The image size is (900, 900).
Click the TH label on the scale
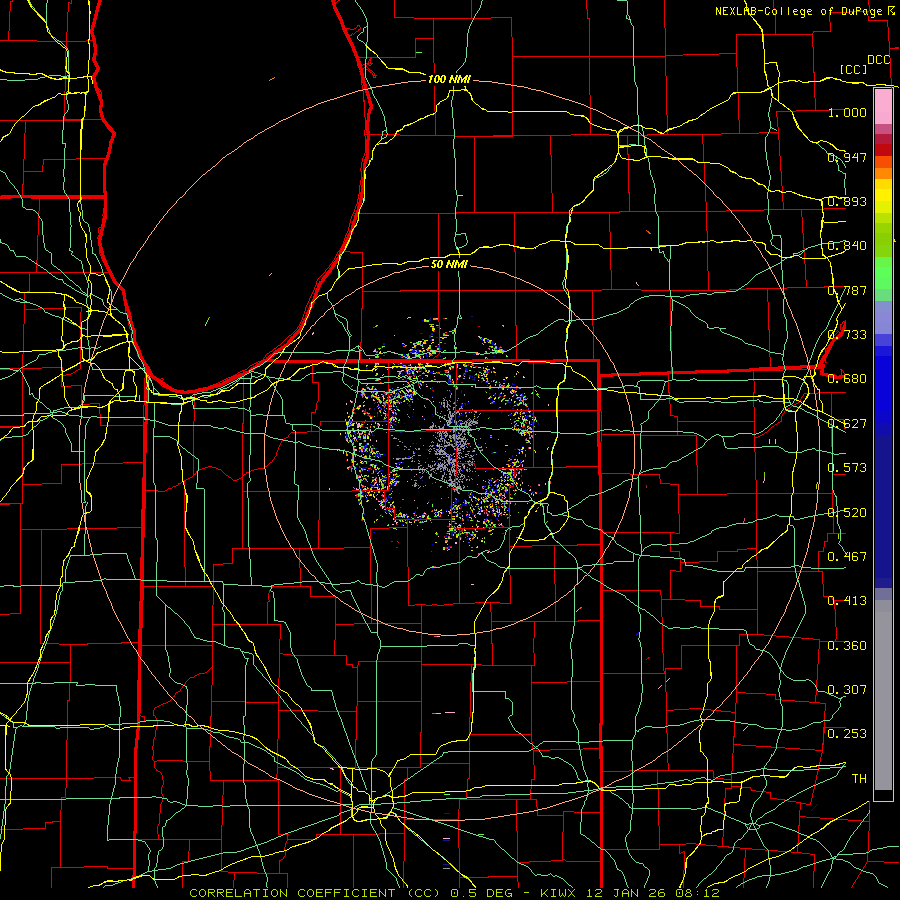(x=859, y=779)
